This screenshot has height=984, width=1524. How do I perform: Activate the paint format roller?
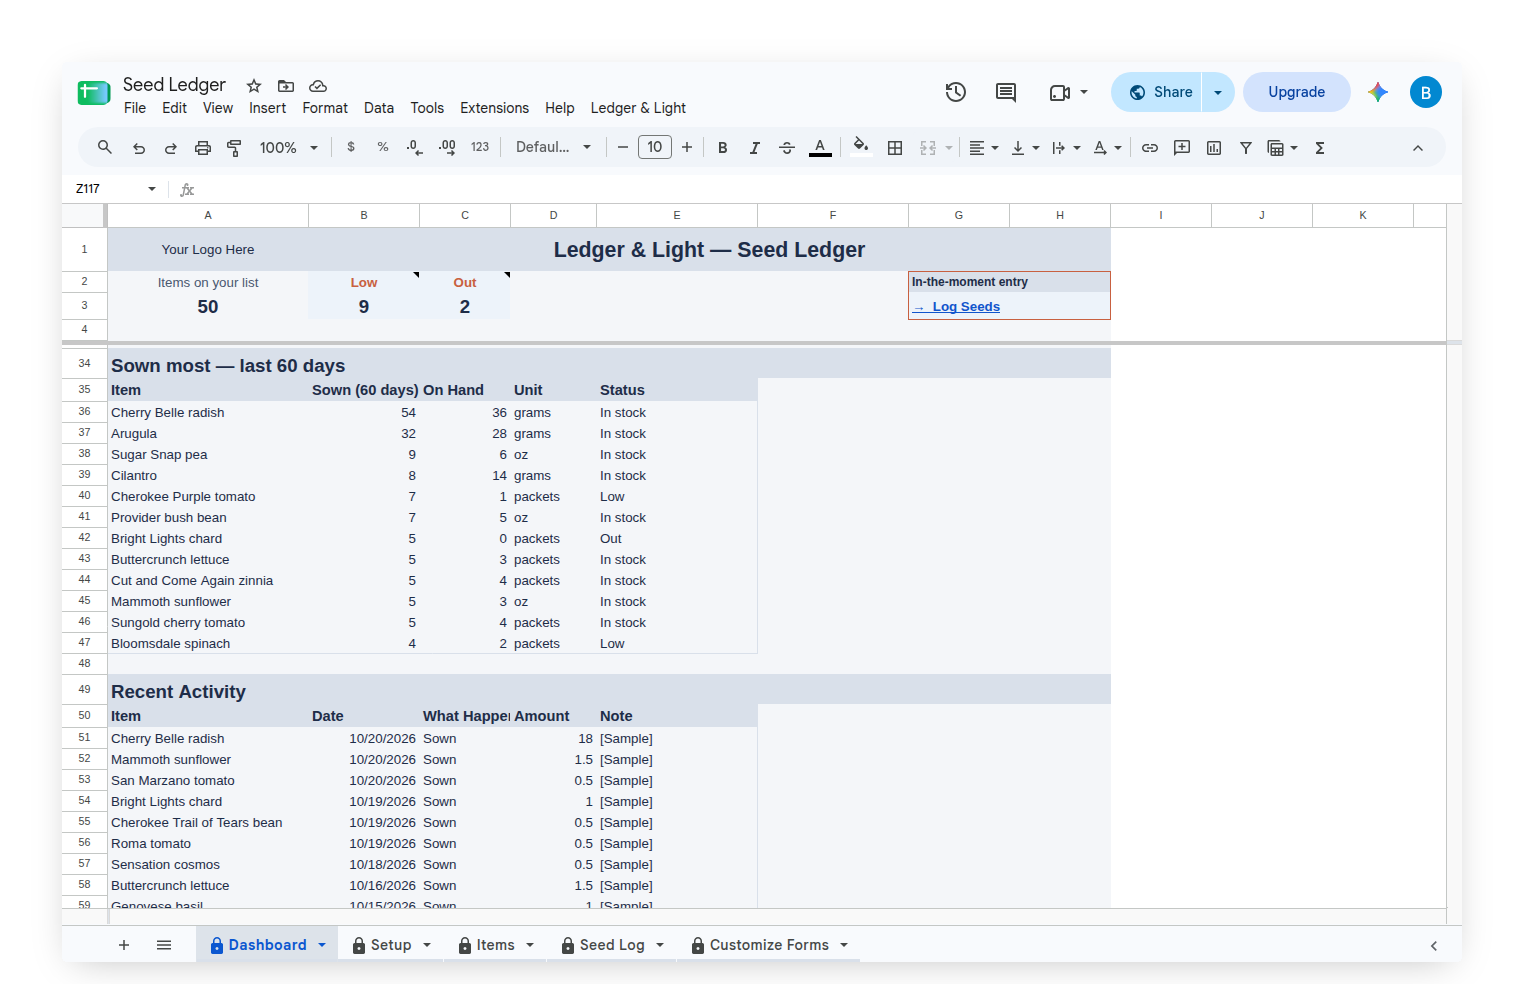point(235,148)
